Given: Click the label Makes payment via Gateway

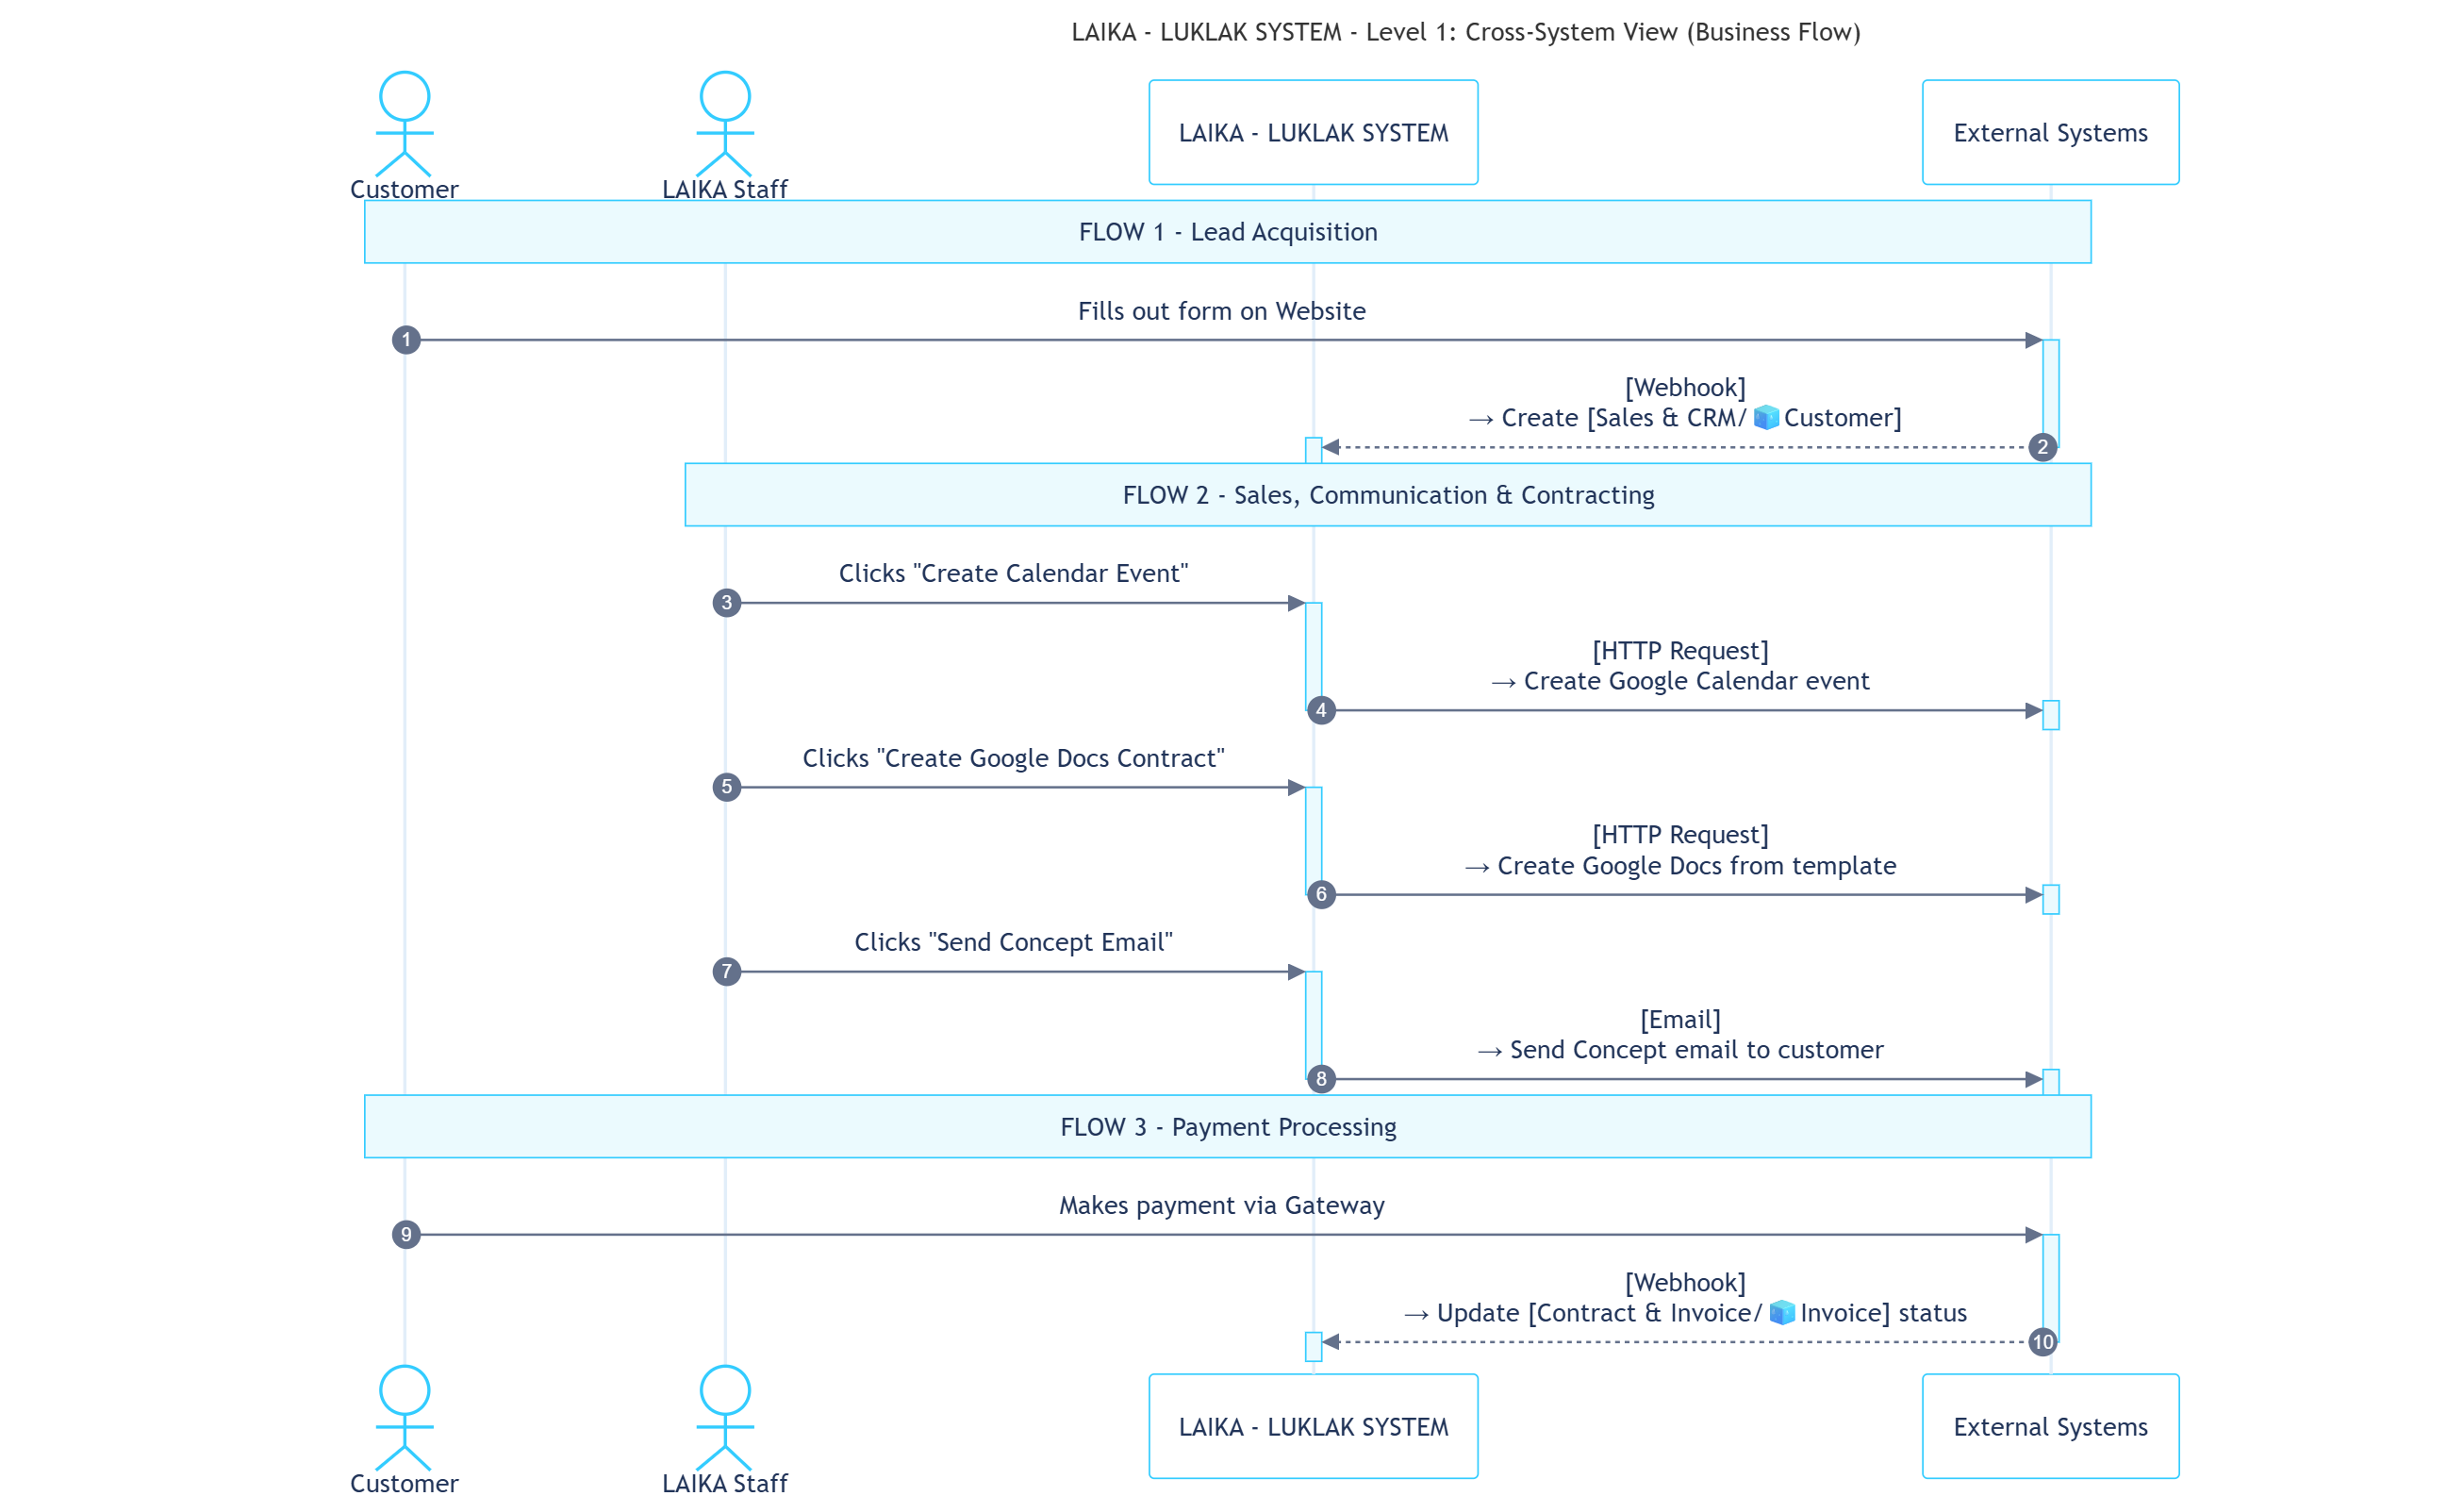Looking at the screenshot, I should point(1222,1205).
